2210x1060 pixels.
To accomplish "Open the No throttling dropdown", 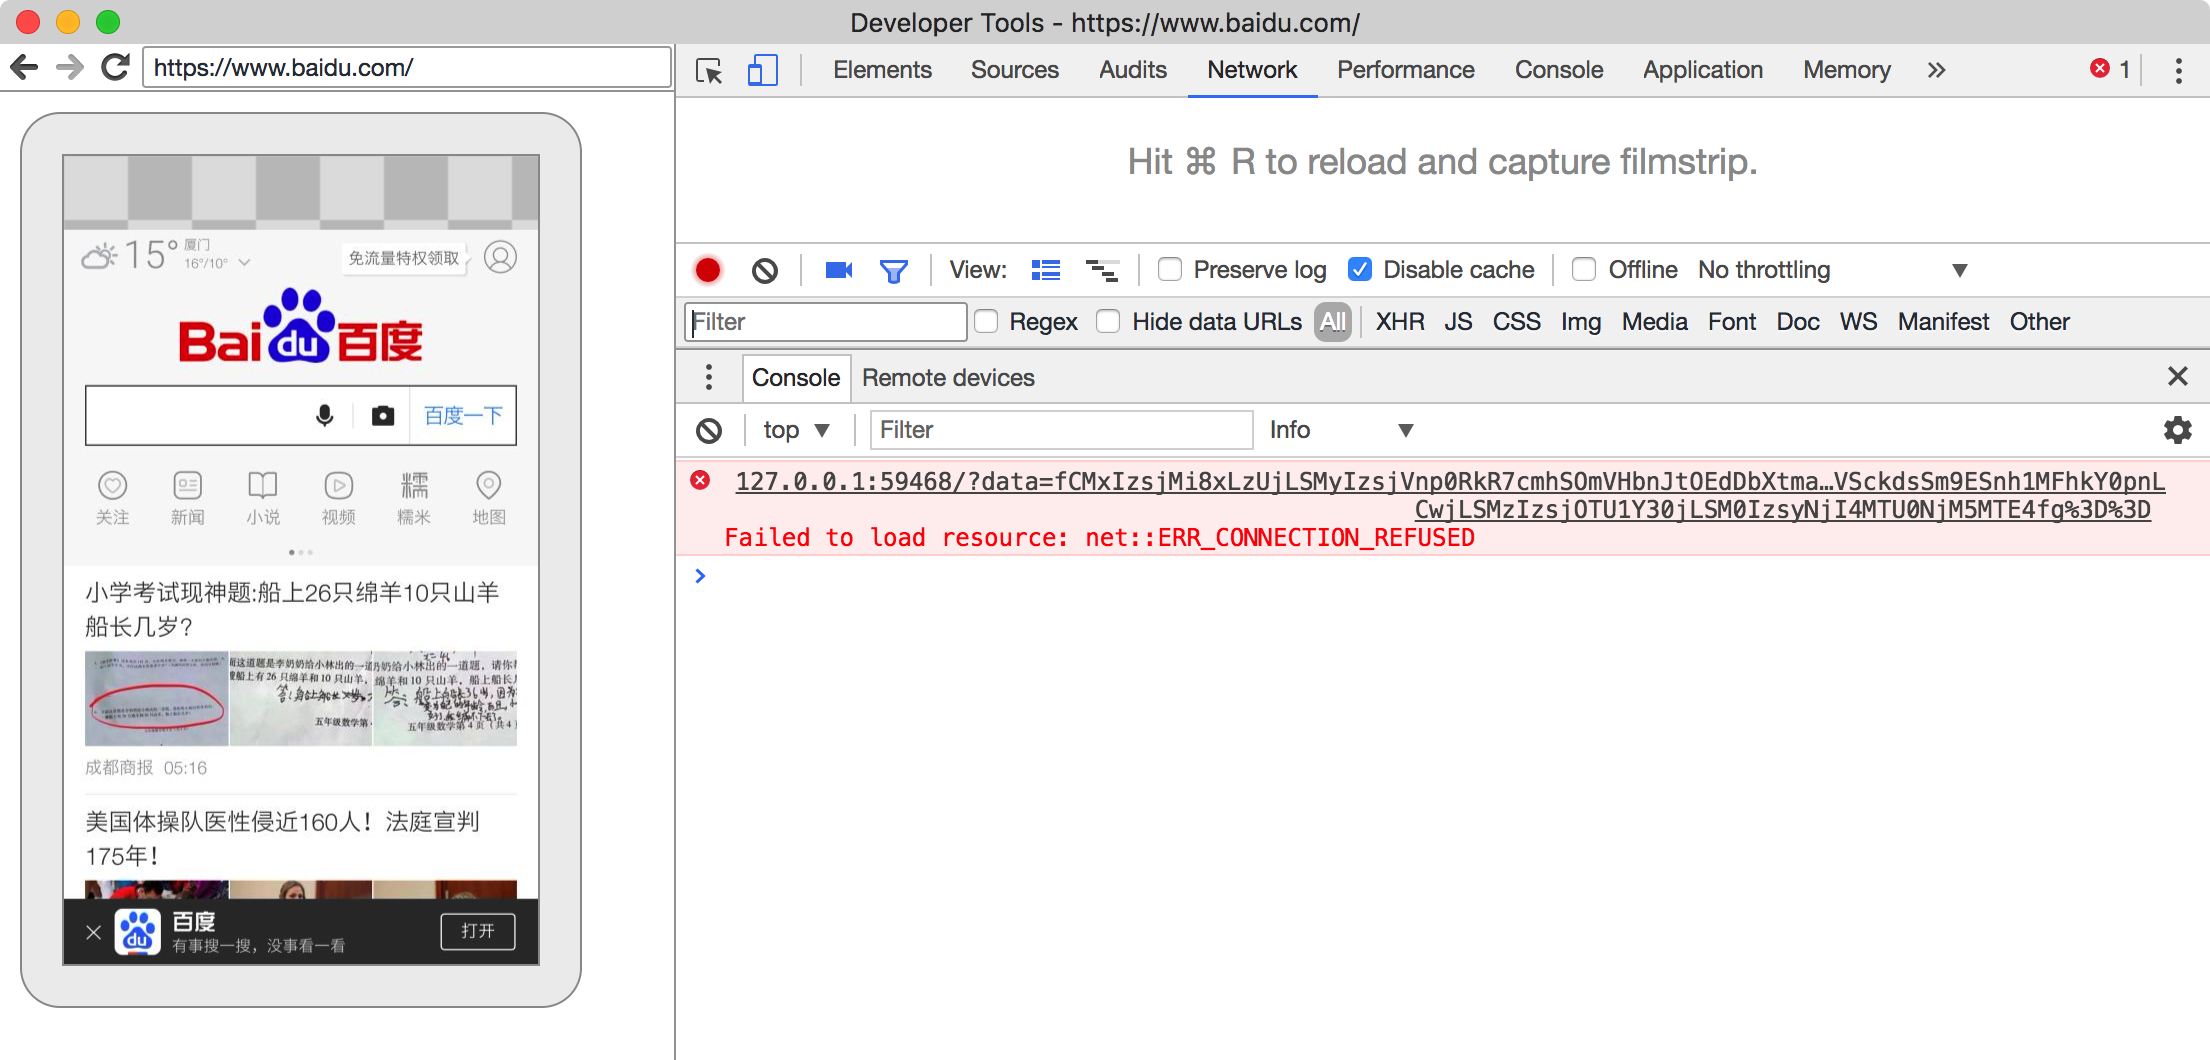I will click(x=1833, y=270).
